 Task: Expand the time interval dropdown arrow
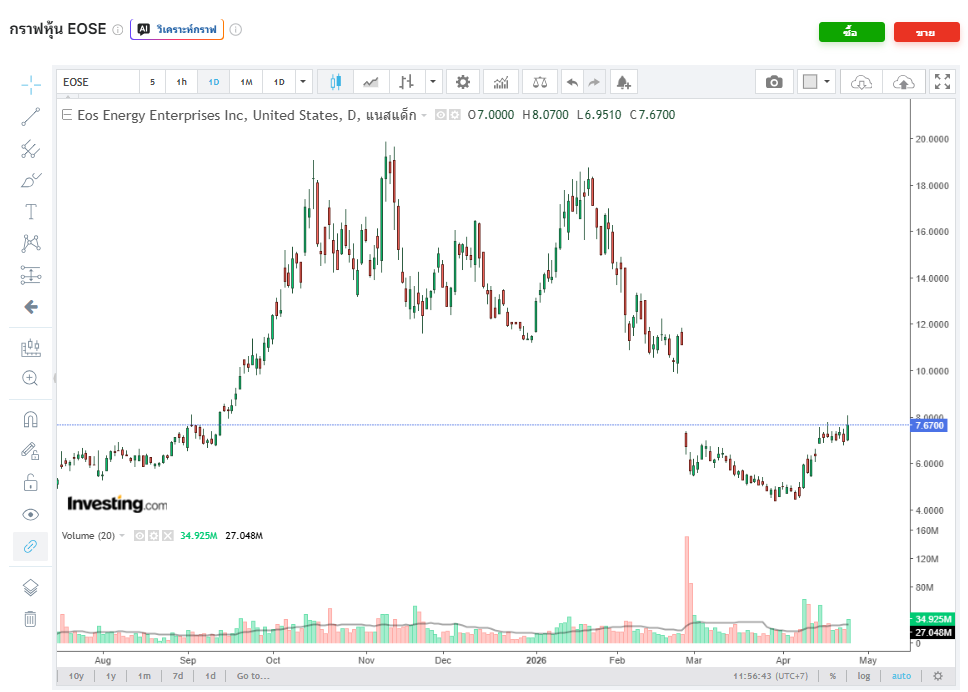304,82
